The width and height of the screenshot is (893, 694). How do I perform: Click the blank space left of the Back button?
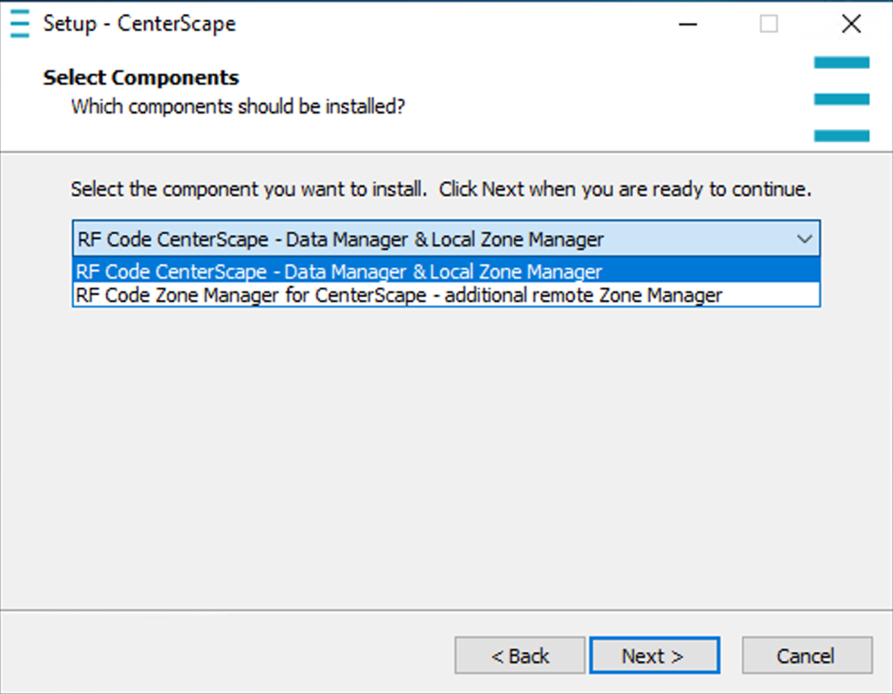click(x=230, y=656)
